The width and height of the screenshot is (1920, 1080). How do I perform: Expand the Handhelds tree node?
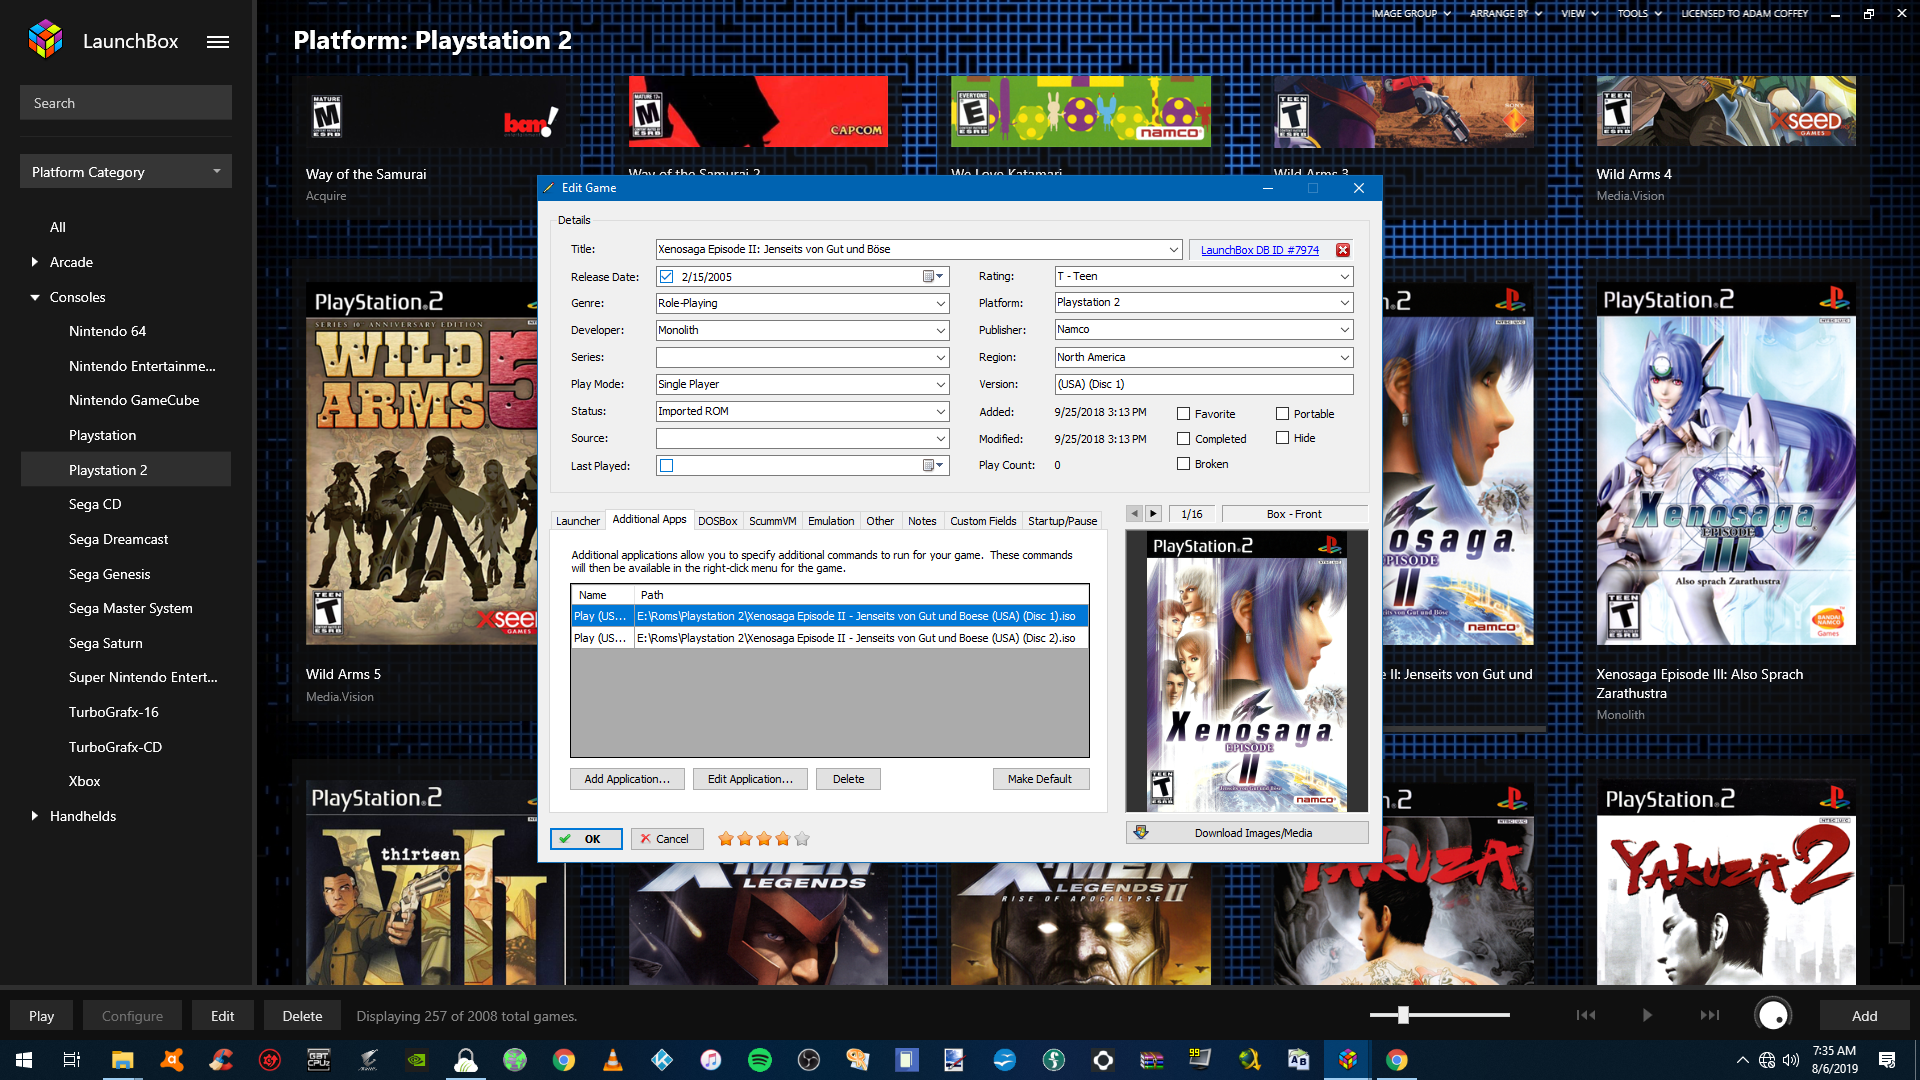click(35, 816)
